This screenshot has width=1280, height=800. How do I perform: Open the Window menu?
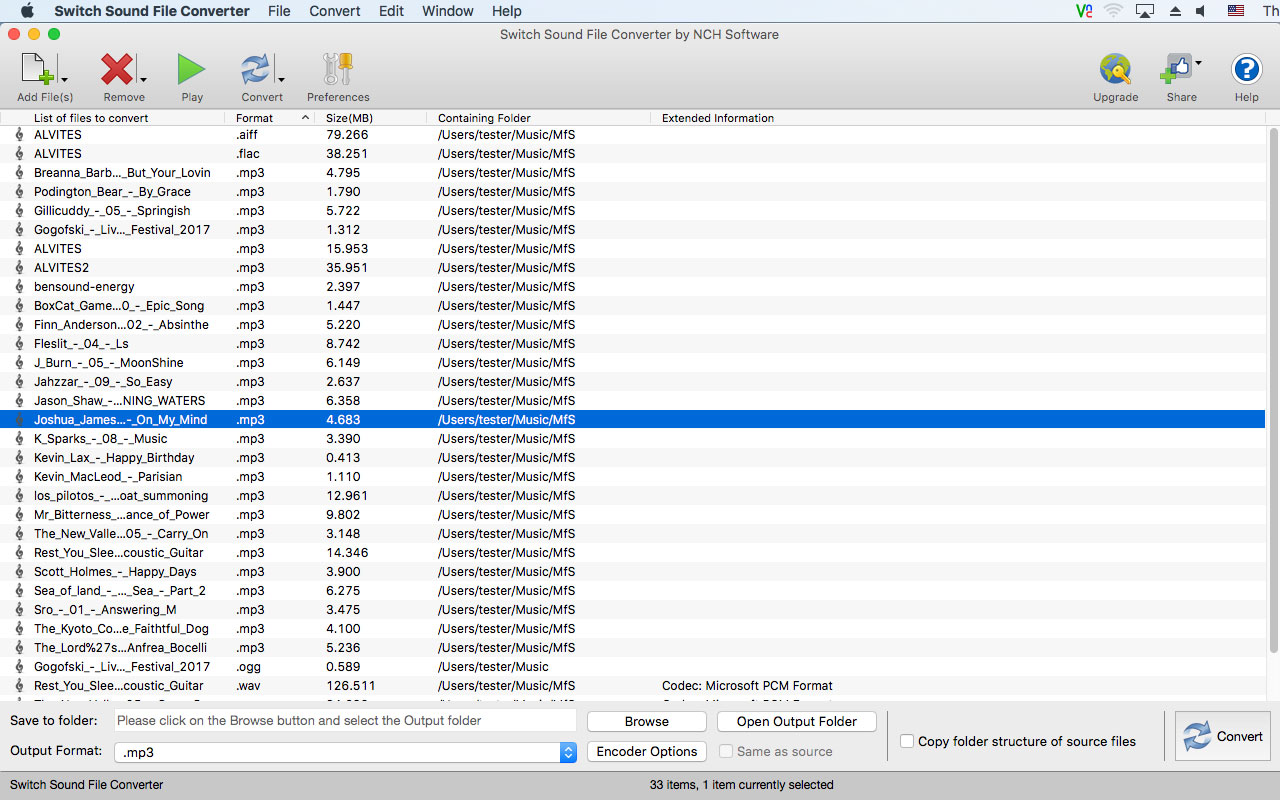(x=448, y=11)
